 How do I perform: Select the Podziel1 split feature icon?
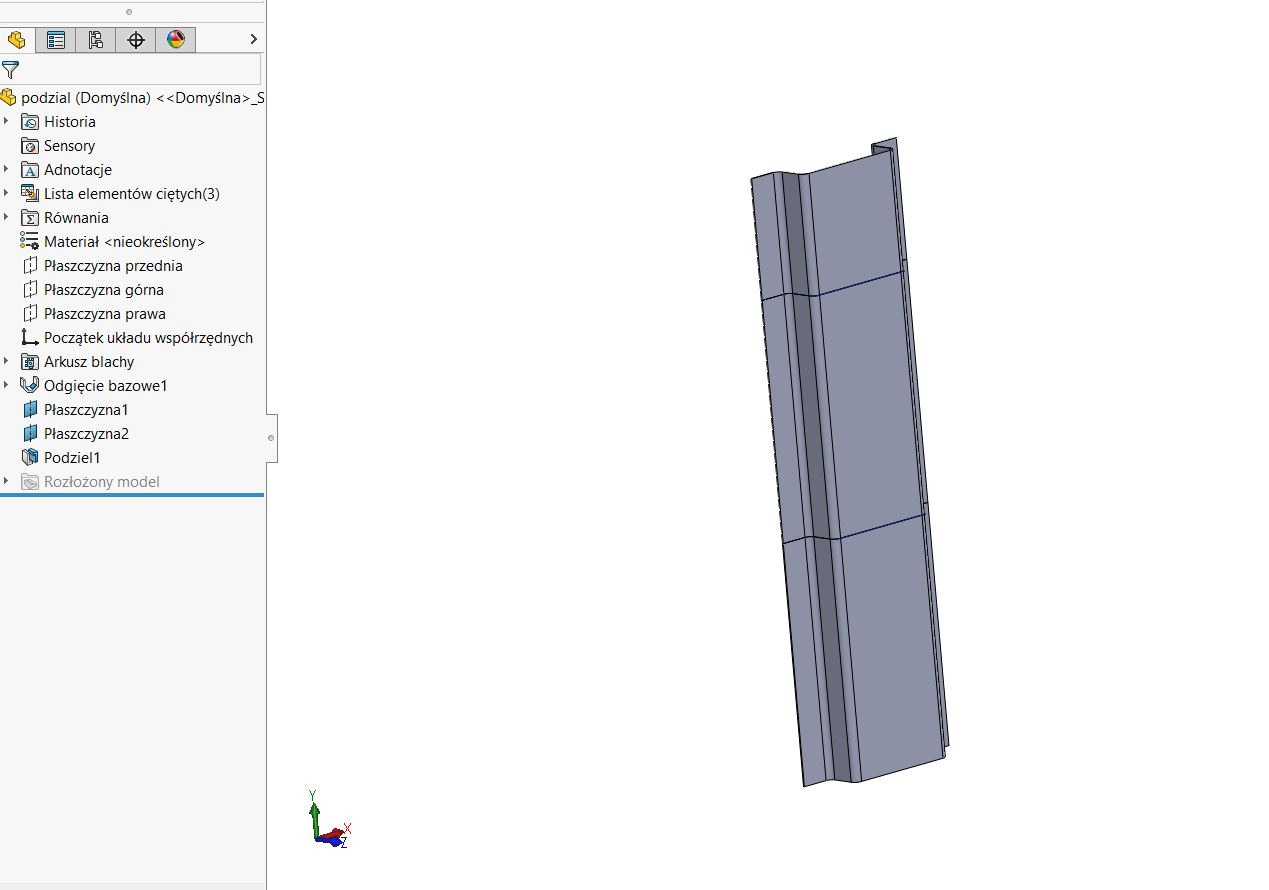pyautogui.click(x=30, y=458)
